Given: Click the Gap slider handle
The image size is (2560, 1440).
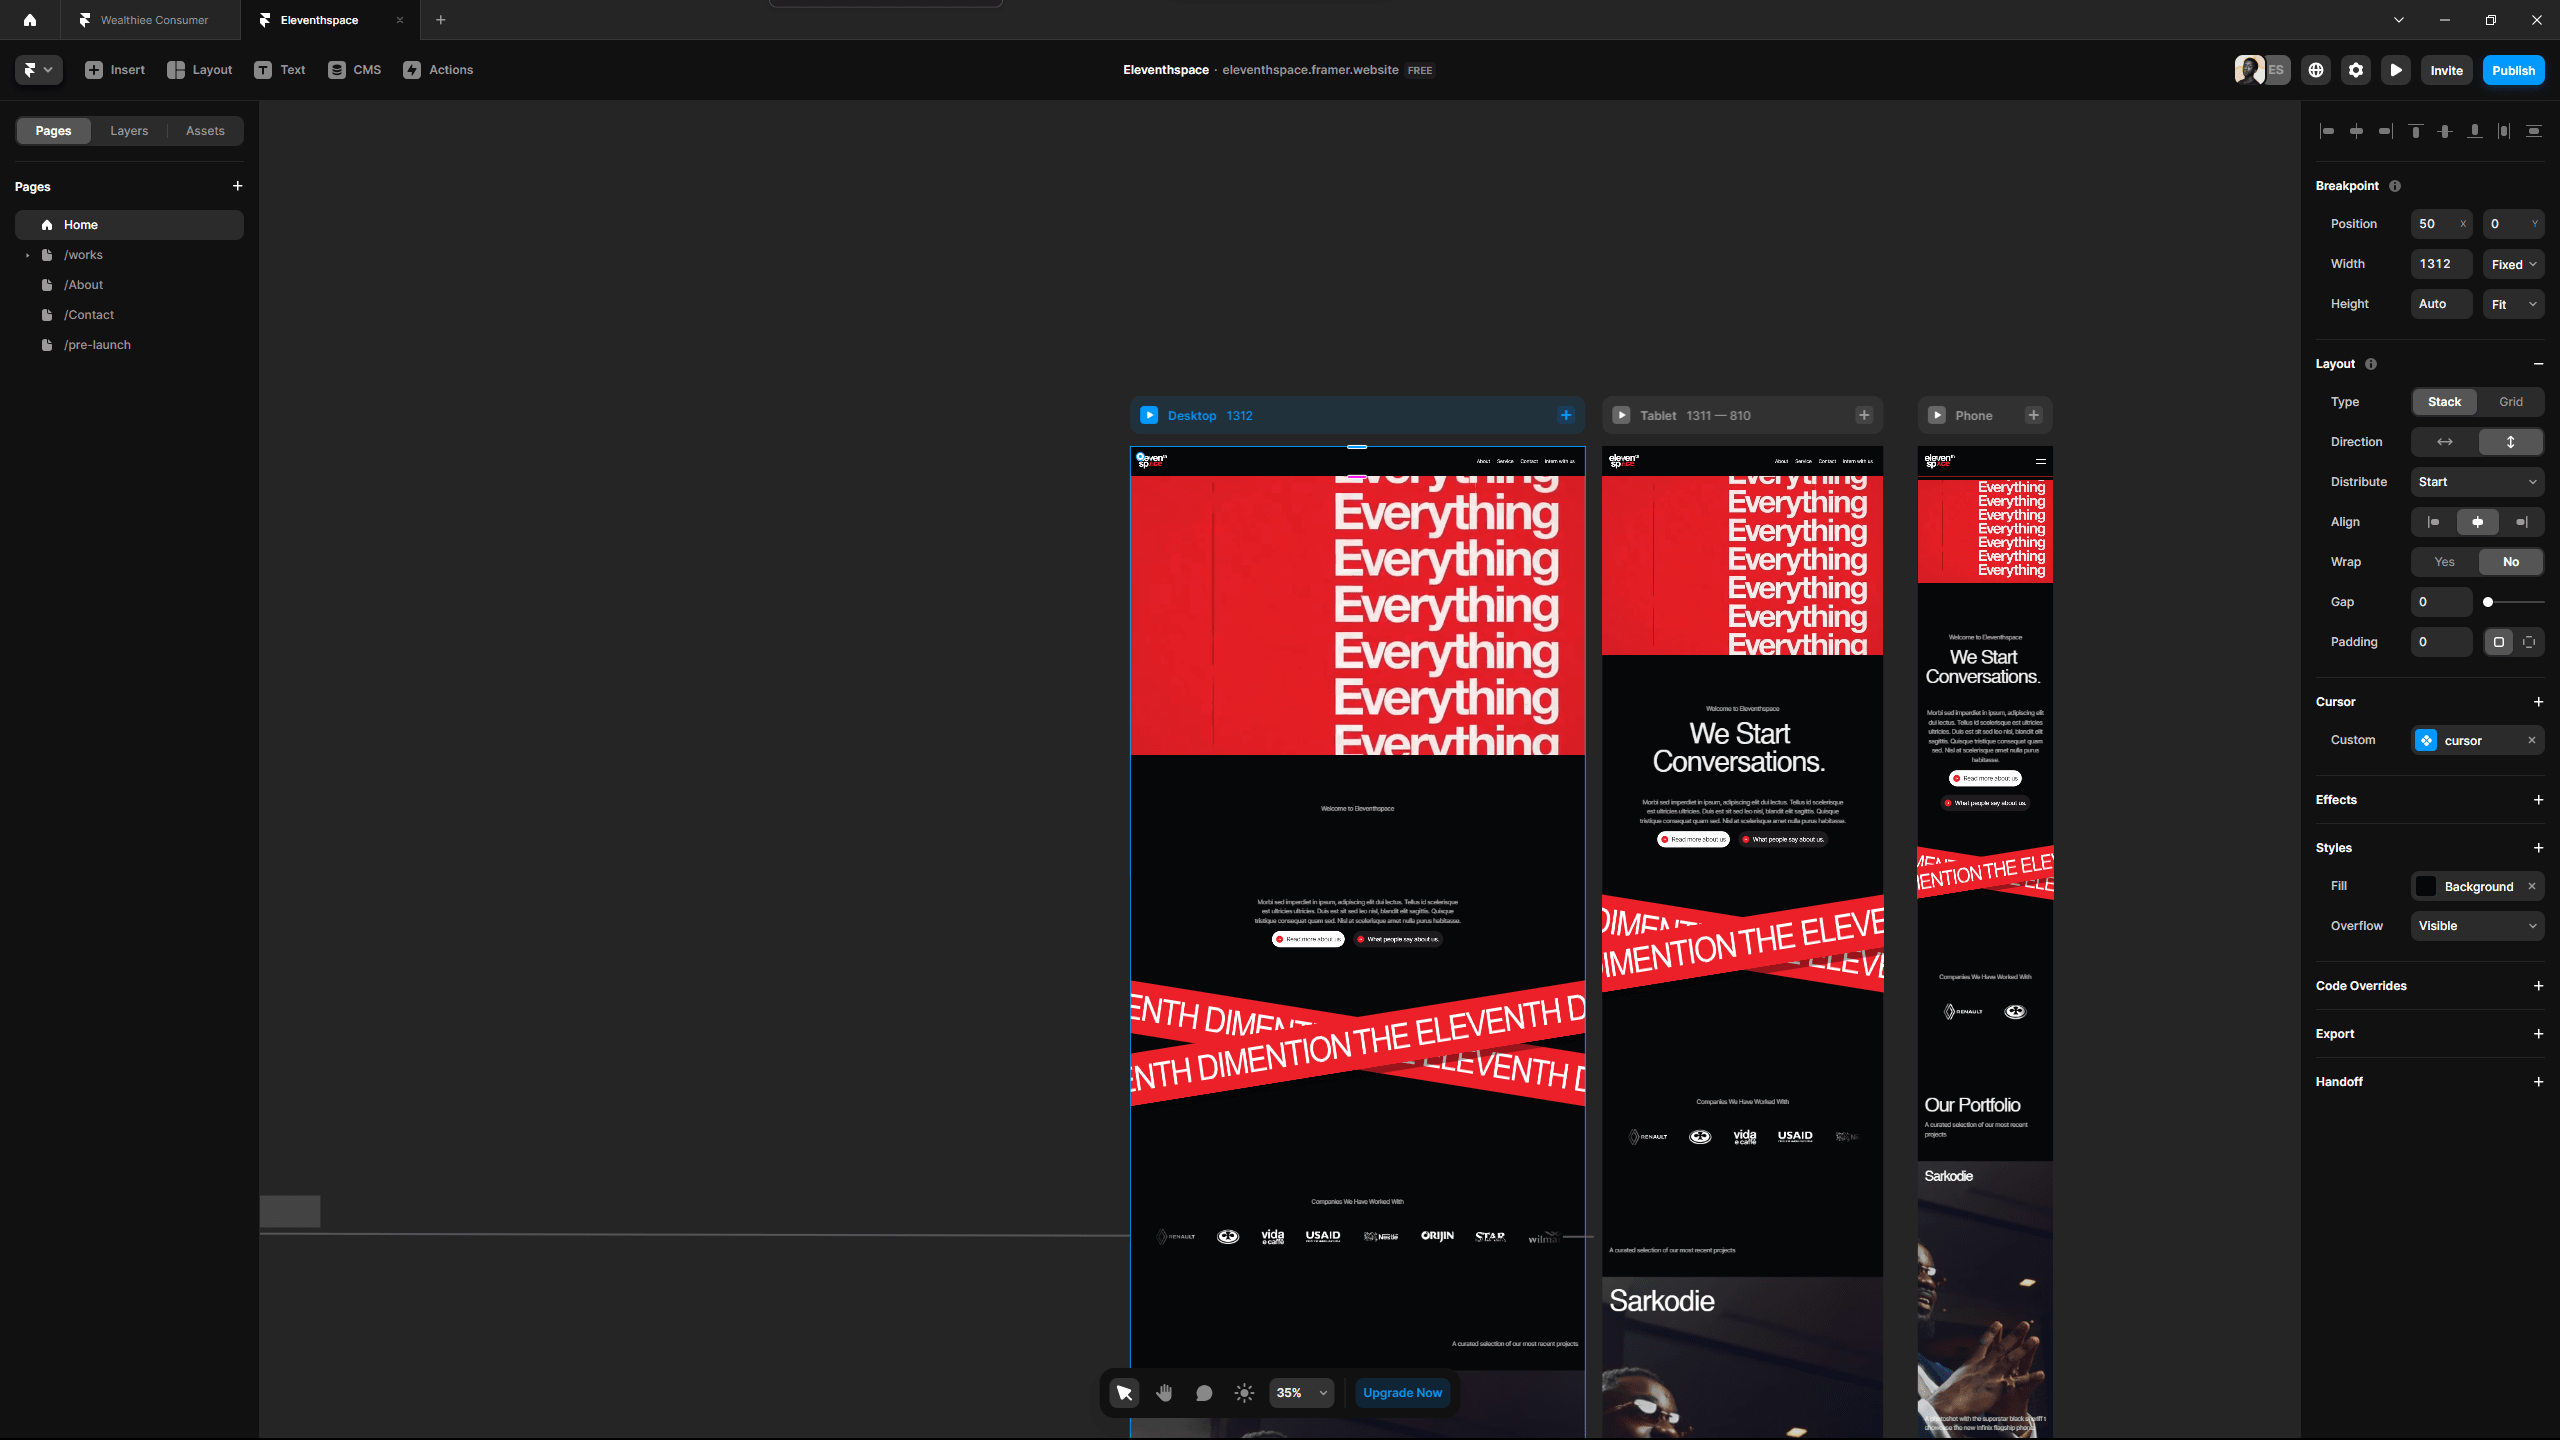Looking at the screenshot, I should (x=2488, y=602).
